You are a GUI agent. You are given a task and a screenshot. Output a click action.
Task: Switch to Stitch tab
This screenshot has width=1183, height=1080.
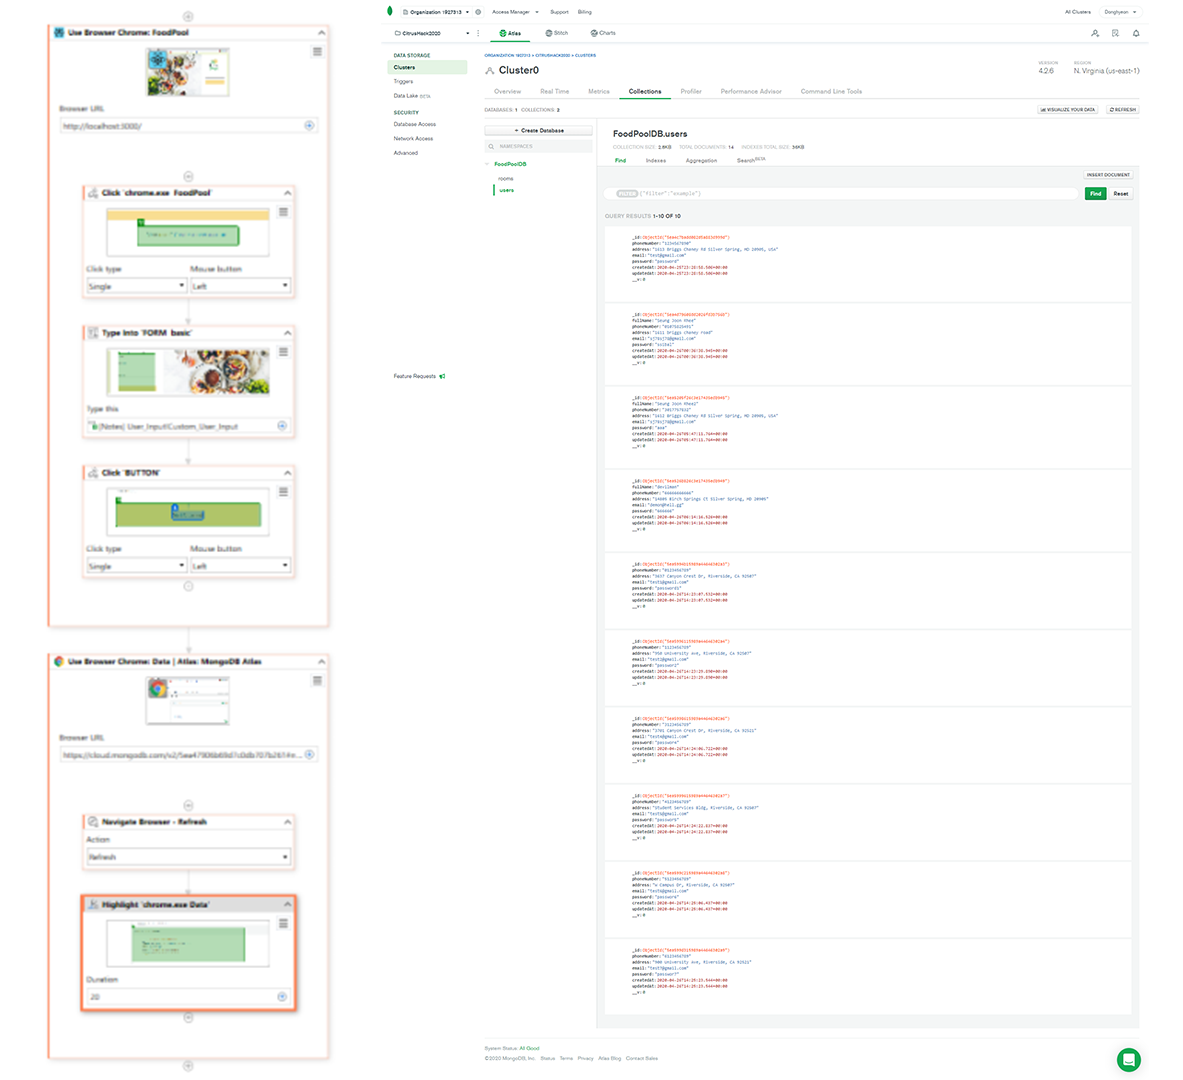(x=557, y=33)
